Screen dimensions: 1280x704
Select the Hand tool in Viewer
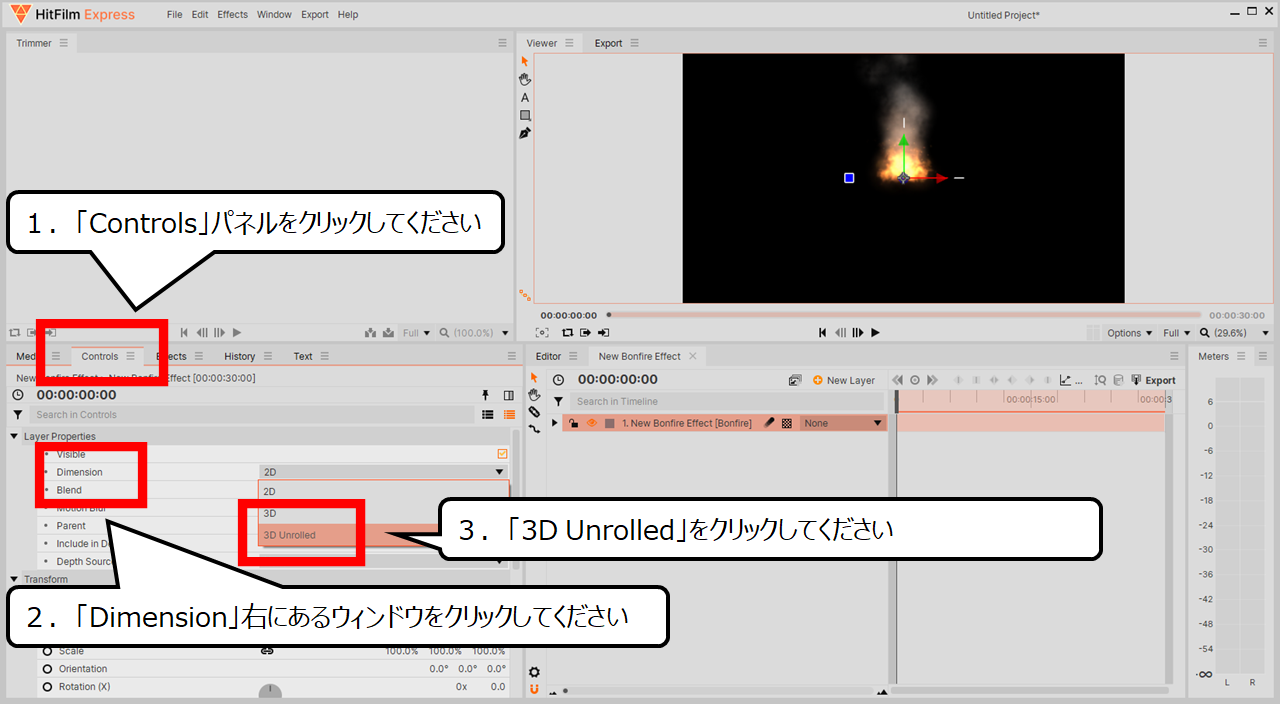point(525,79)
